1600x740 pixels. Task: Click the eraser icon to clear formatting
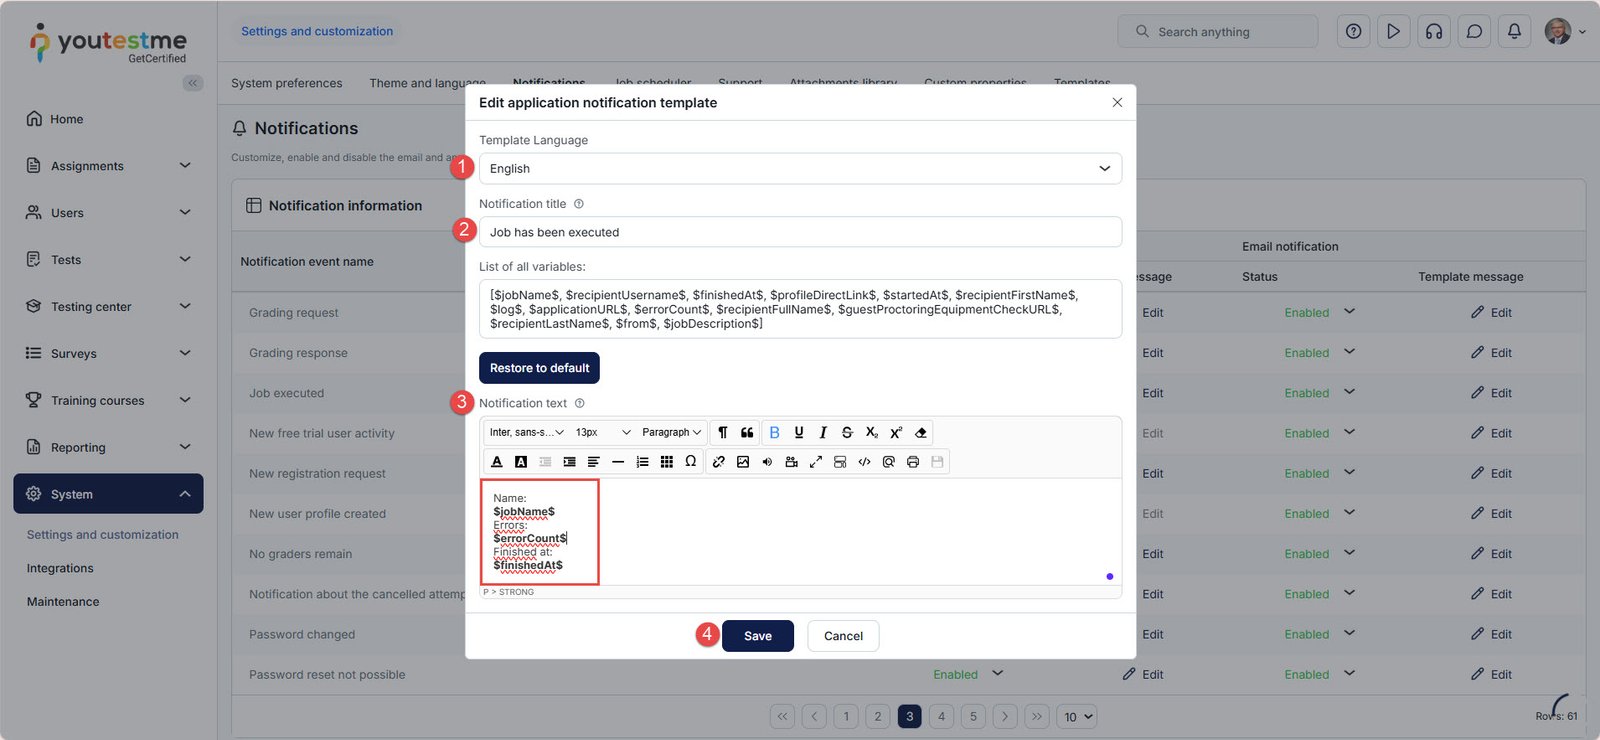click(x=921, y=433)
